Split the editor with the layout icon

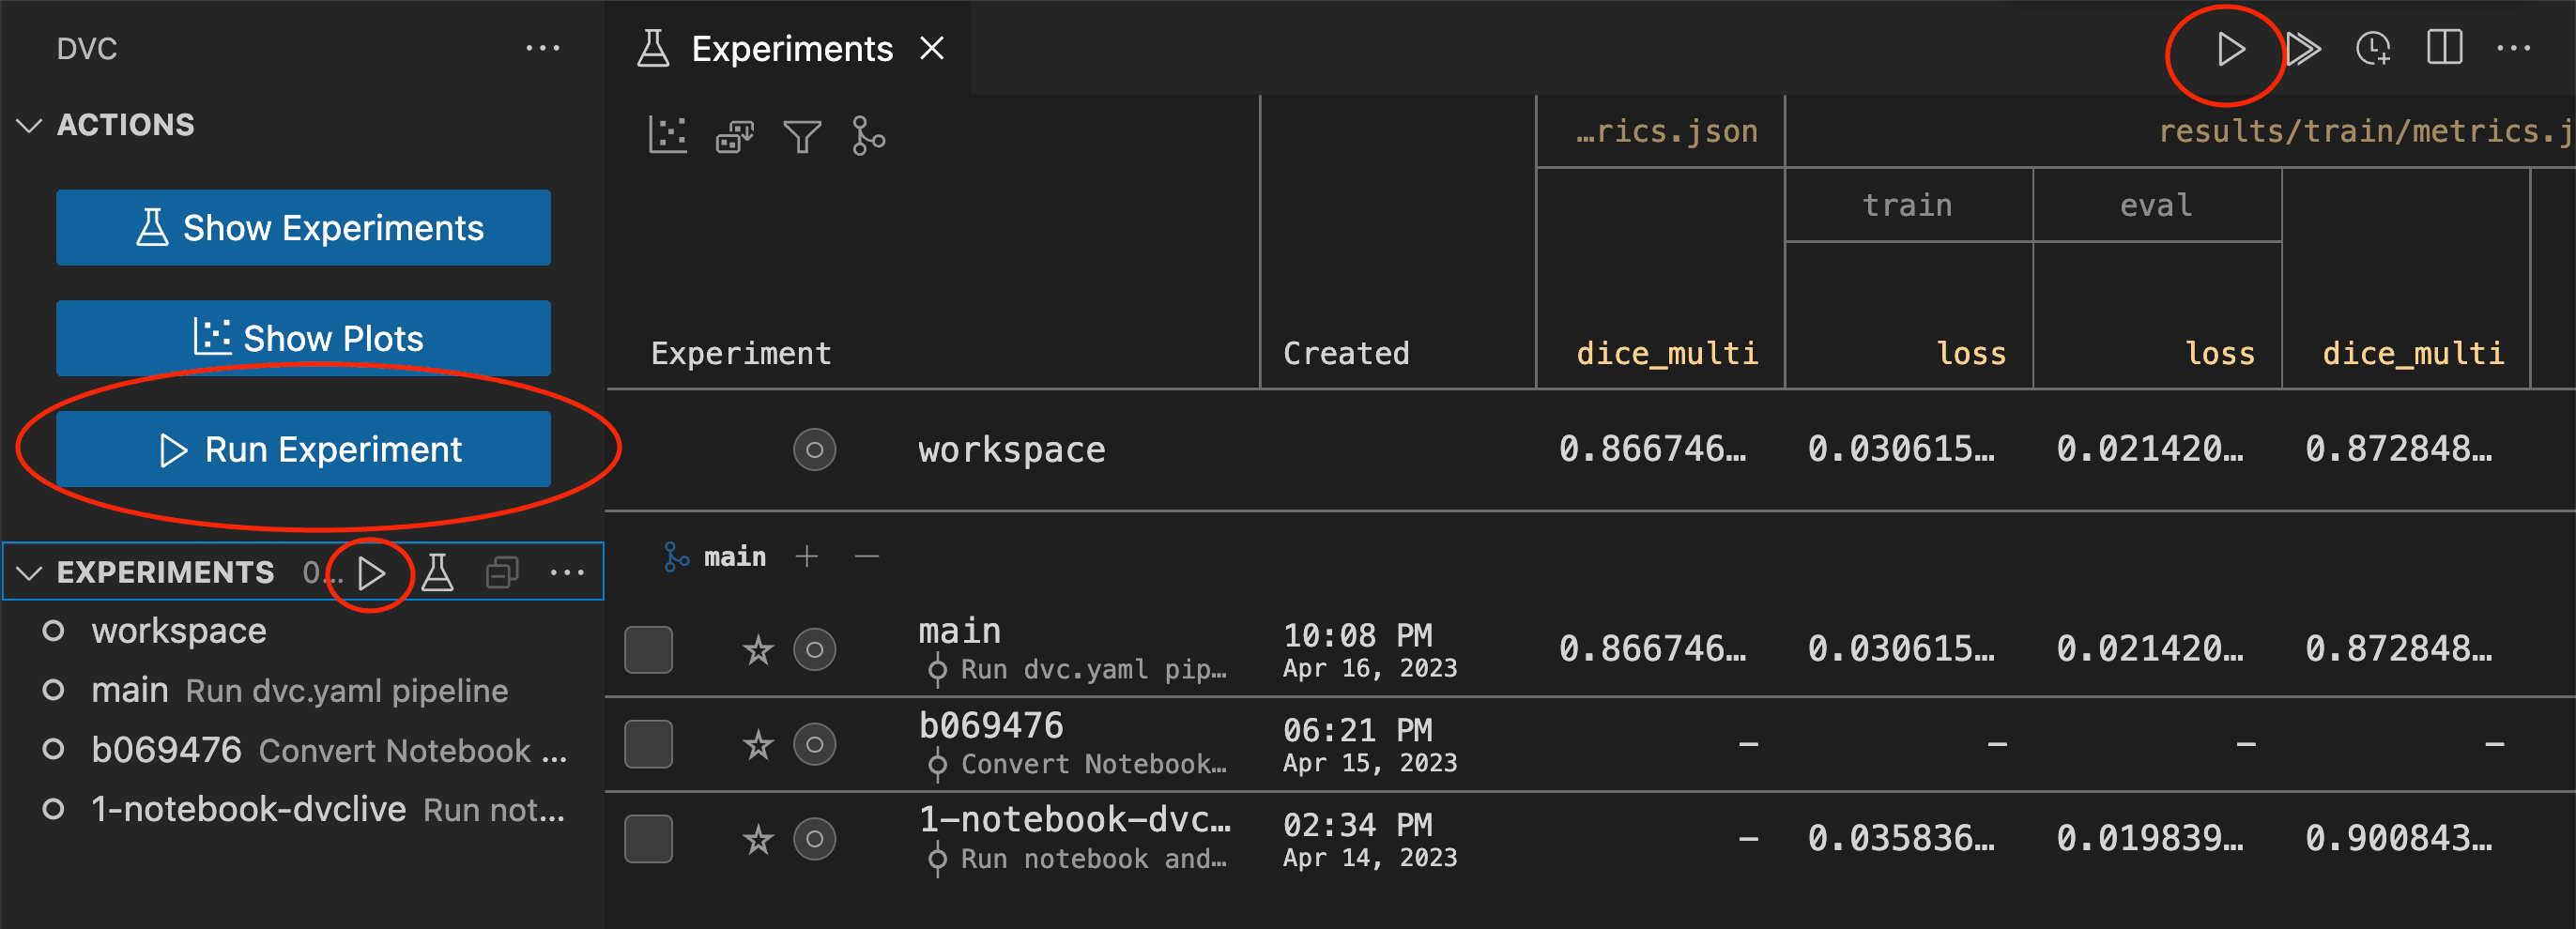(x=2444, y=48)
